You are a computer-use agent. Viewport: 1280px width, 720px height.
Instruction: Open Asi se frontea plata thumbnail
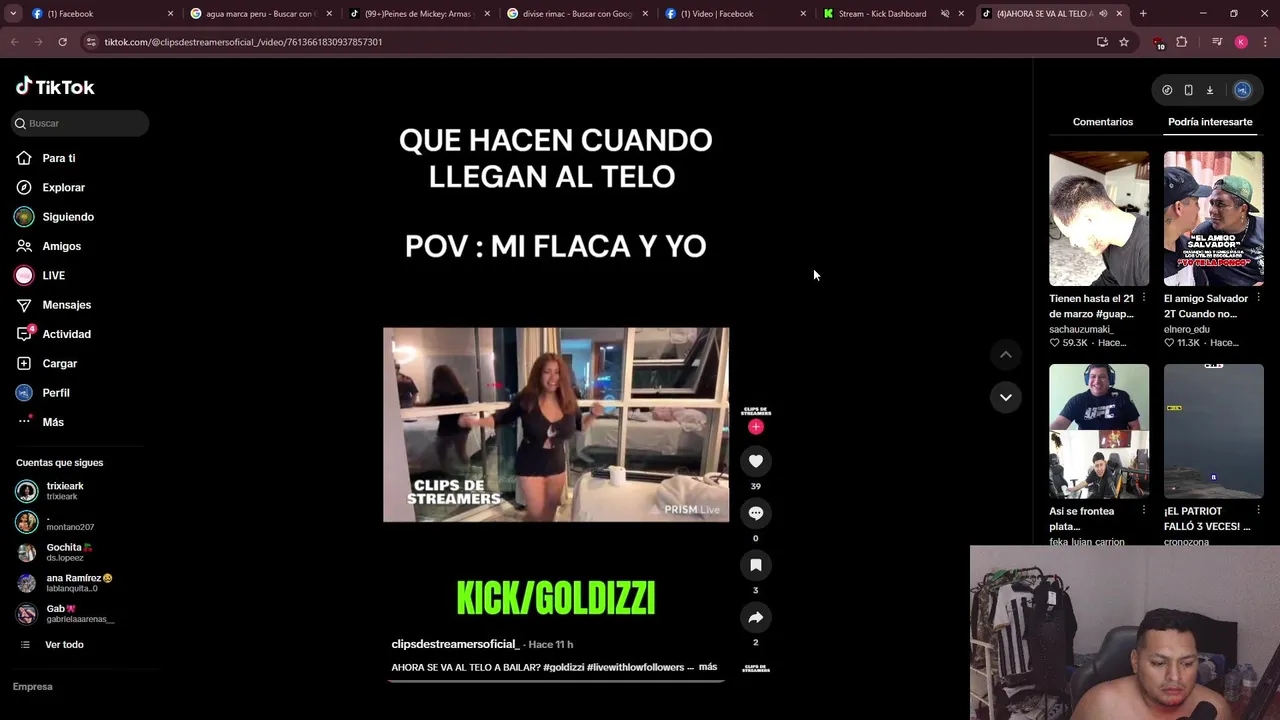[x=1099, y=431]
